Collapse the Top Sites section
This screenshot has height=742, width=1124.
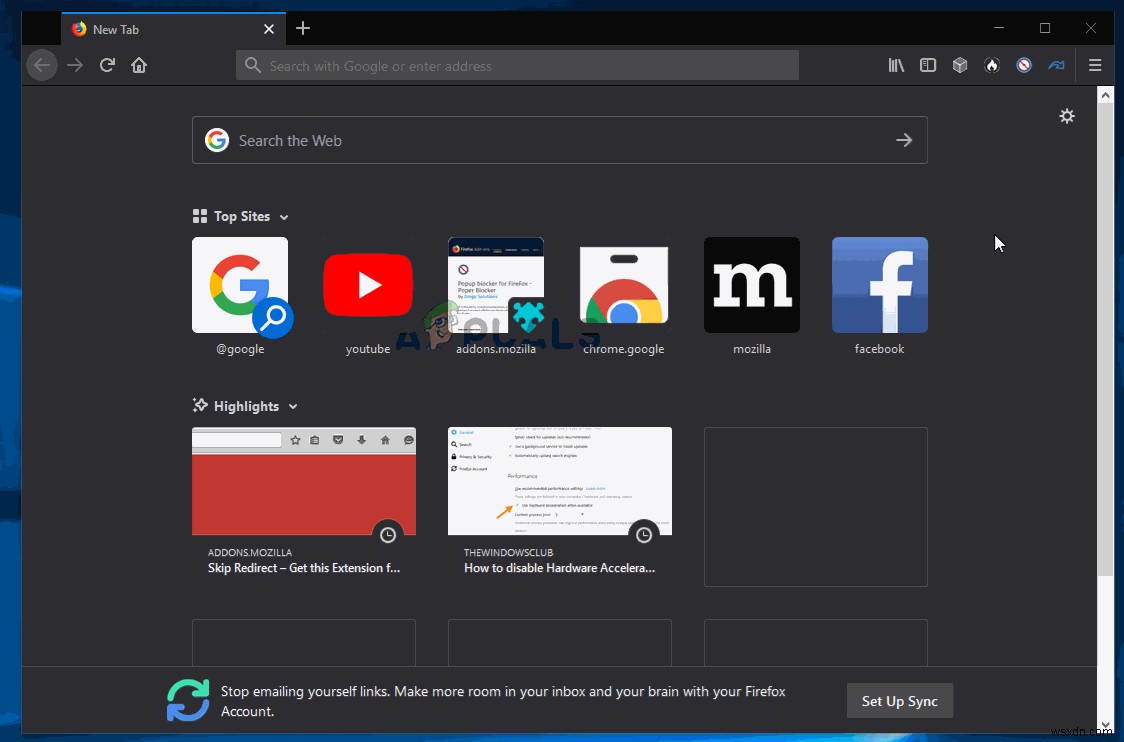285,216
